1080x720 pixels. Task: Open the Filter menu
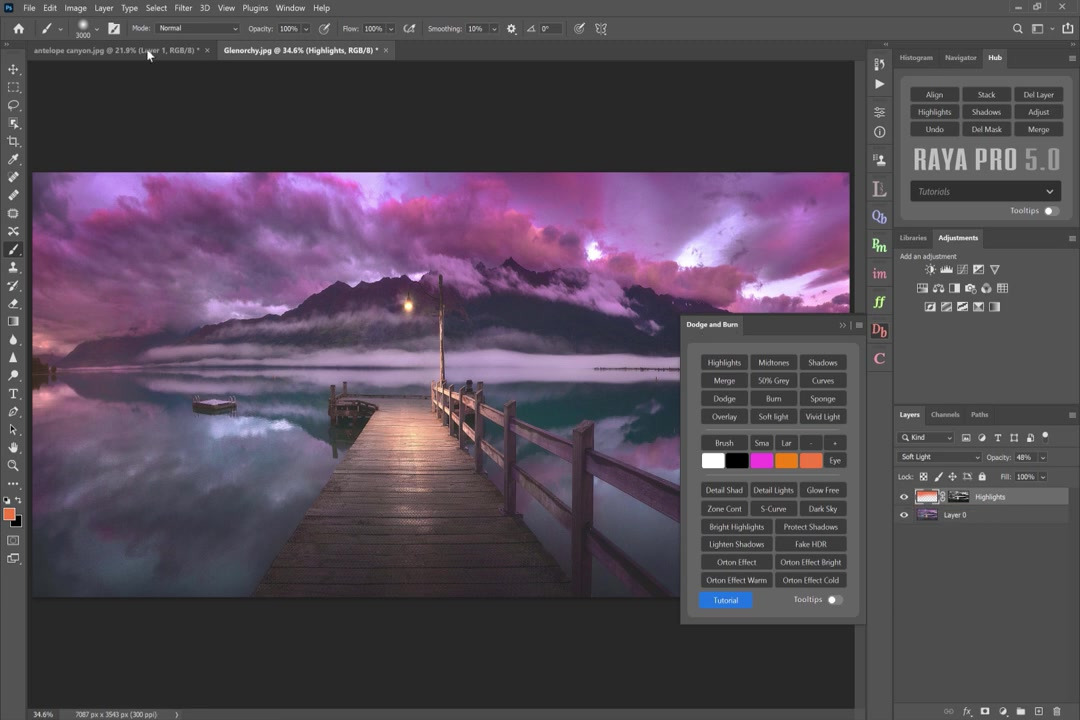[183, 8]
